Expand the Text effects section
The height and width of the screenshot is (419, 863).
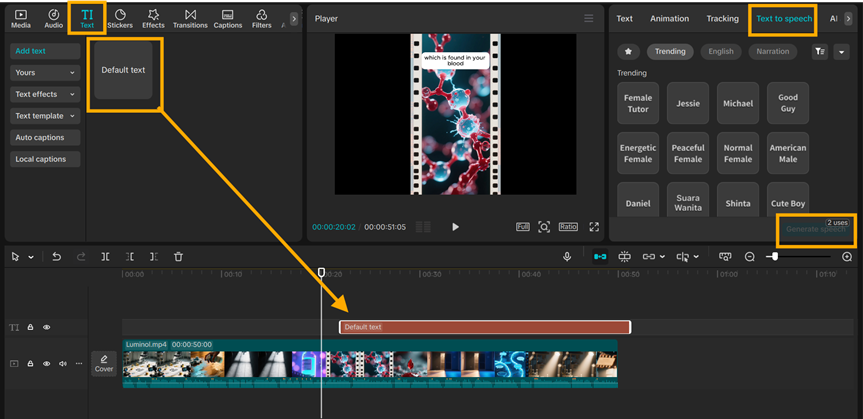[x=45, y=94]
